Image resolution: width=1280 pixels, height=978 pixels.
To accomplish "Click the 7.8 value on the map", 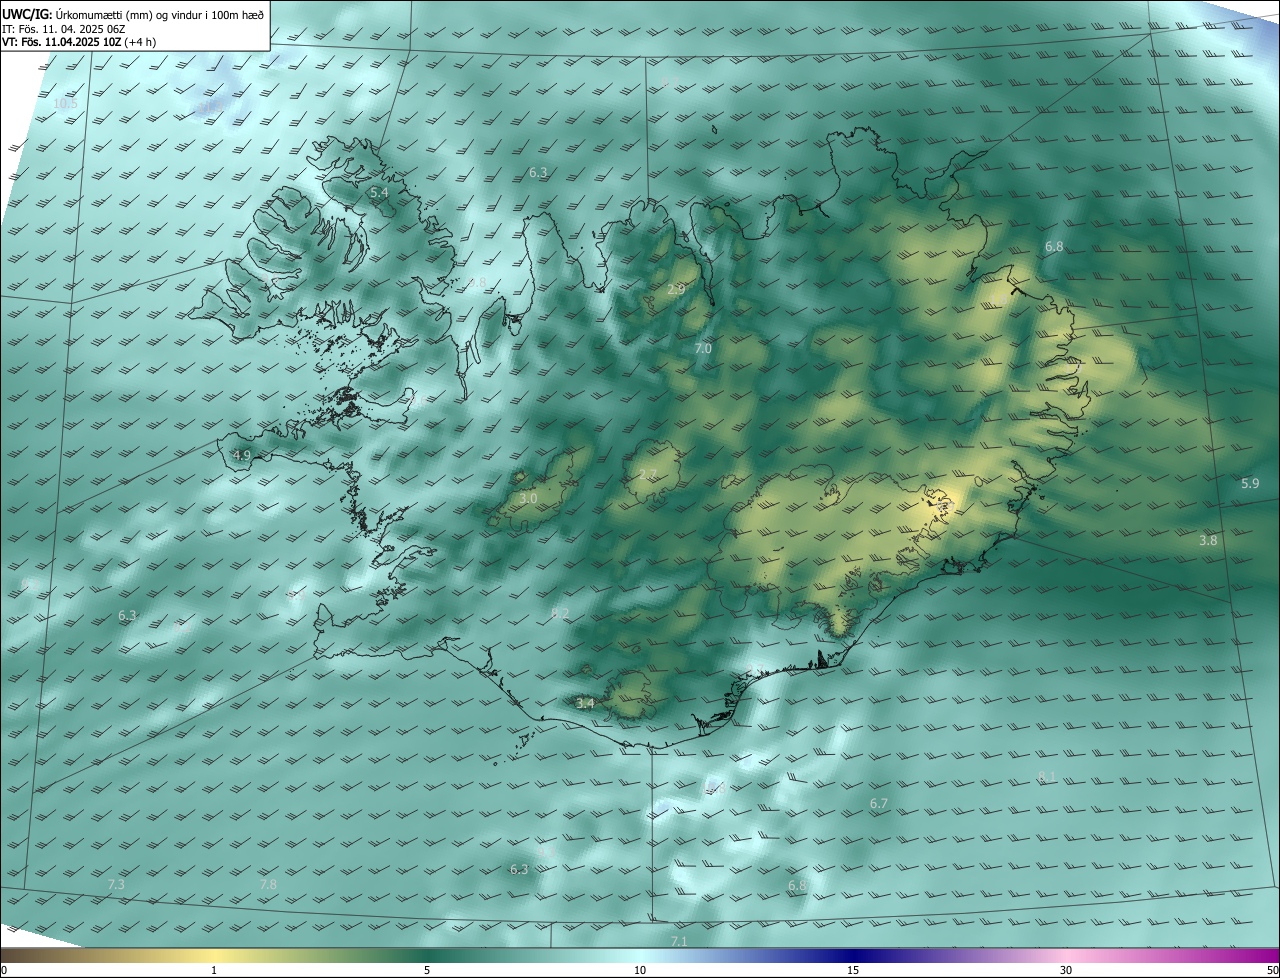I will pos(268,884).
